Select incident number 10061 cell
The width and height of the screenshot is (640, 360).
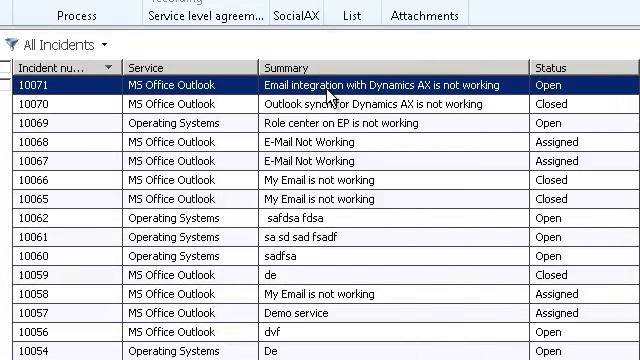(x=67, y=237)
